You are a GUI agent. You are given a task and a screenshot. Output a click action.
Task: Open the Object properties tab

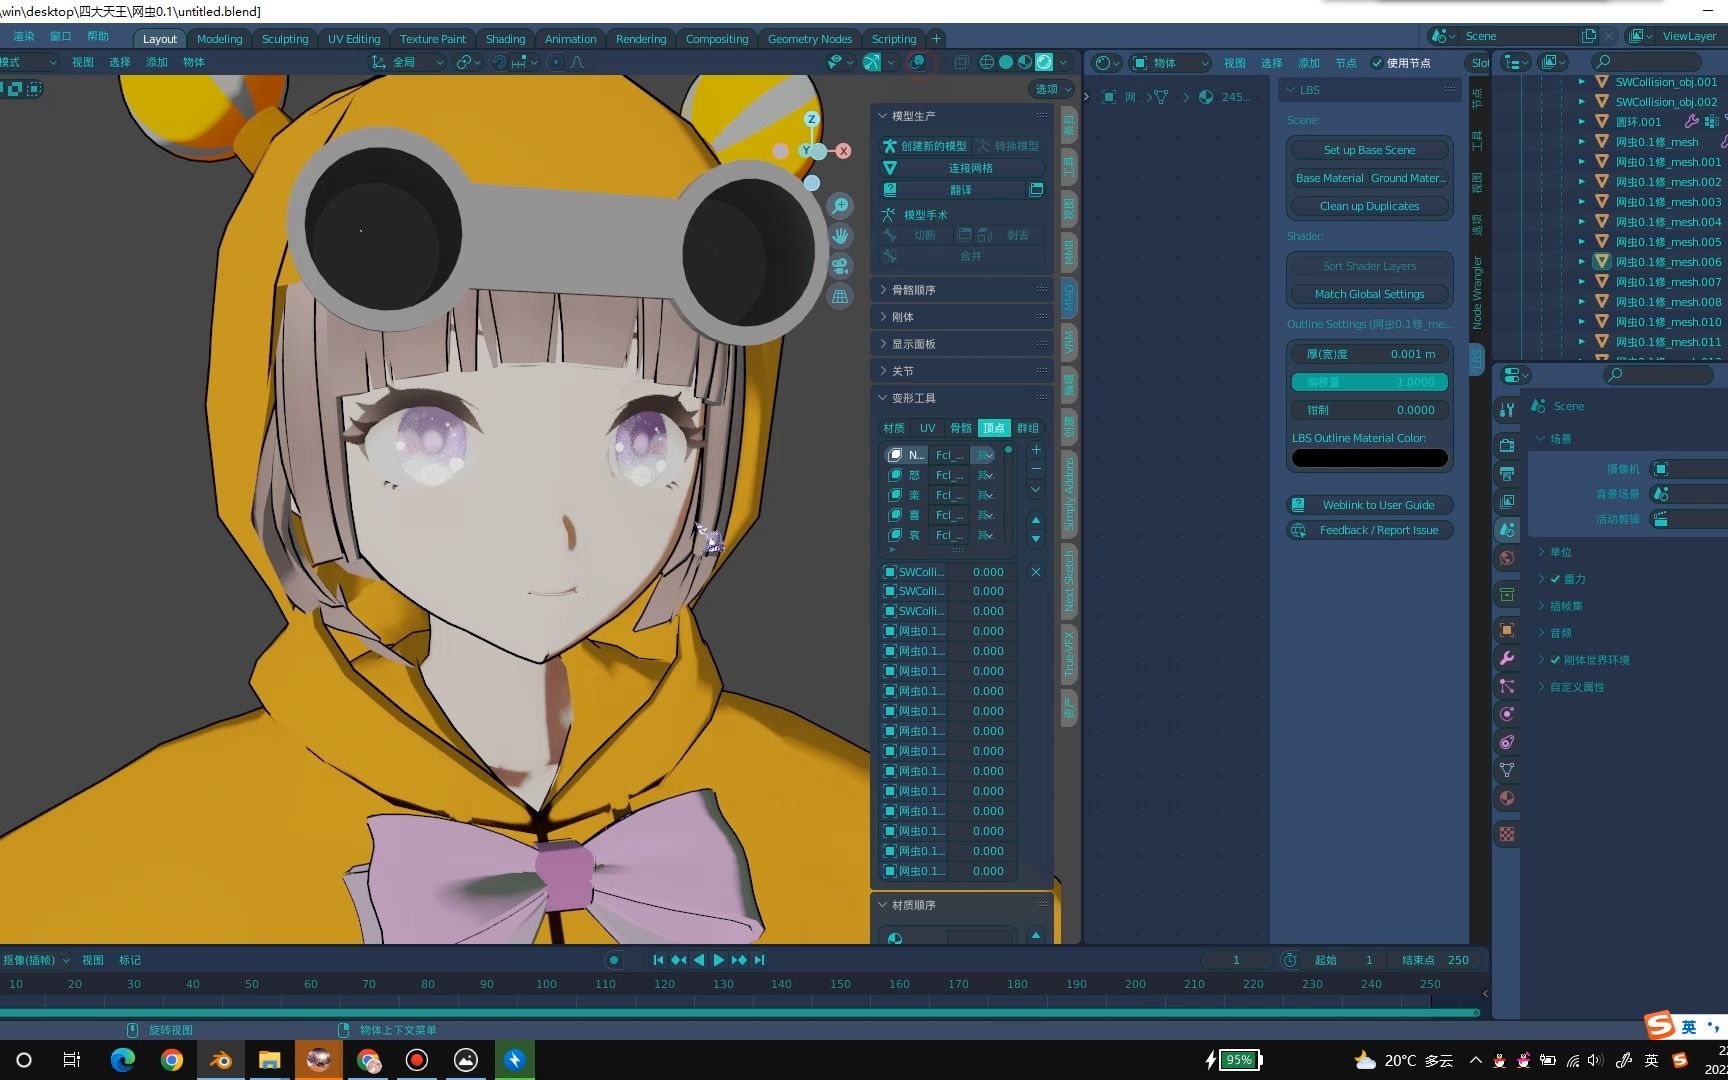tap(1507, 630)
